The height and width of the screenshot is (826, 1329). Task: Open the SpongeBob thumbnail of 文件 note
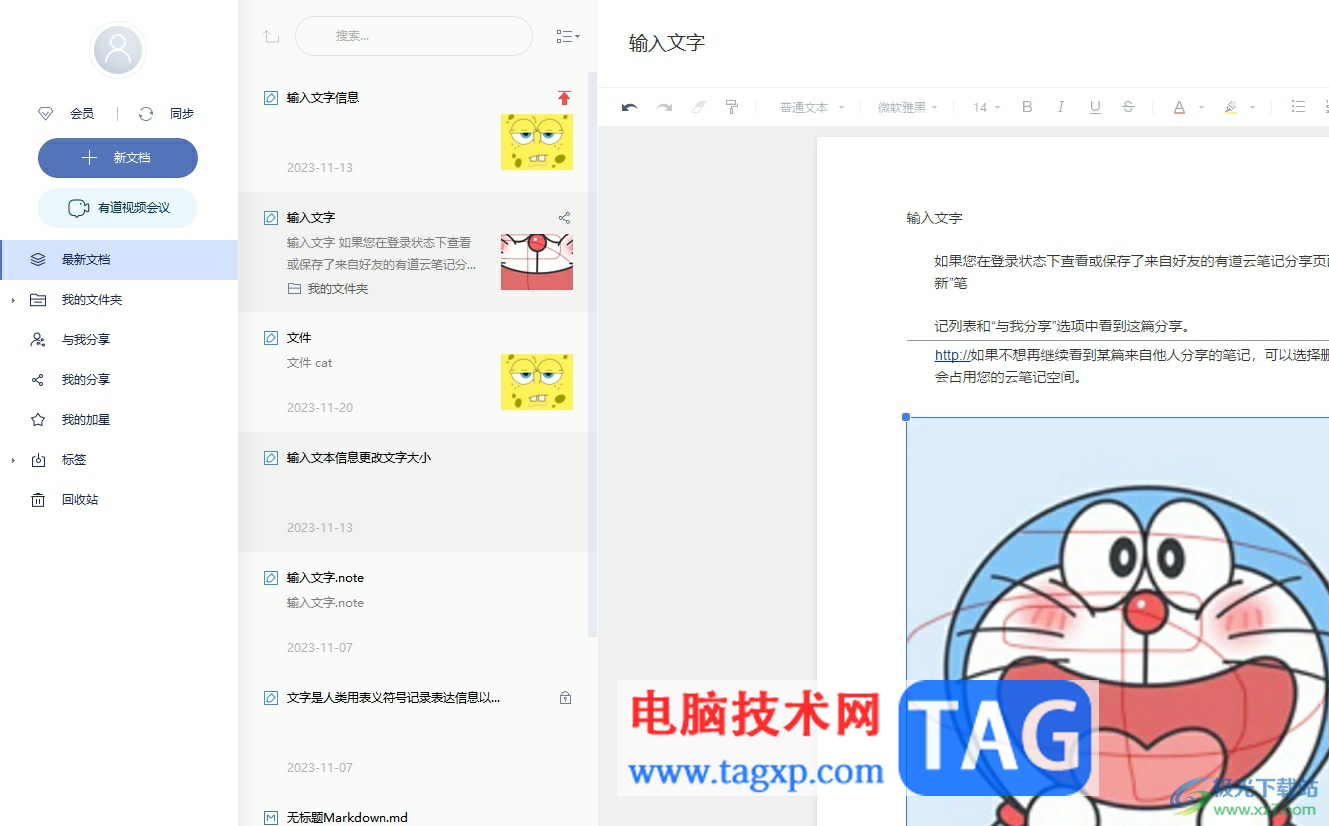pyautogui.click(x=537, y=382)
